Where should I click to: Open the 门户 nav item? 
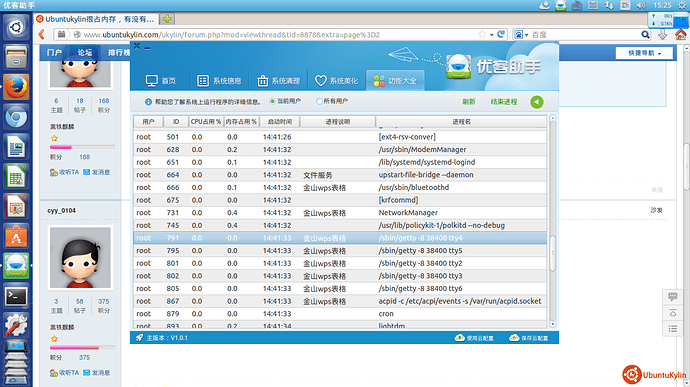(x=54, y=52)
